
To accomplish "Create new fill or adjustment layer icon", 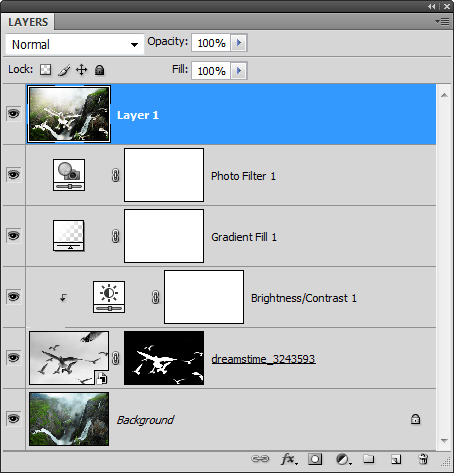I will coord(343,459).
